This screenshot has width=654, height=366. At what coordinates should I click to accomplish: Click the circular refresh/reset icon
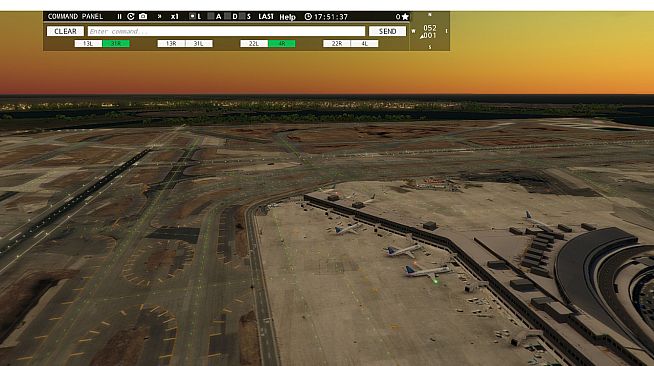(x=131, y=16)
